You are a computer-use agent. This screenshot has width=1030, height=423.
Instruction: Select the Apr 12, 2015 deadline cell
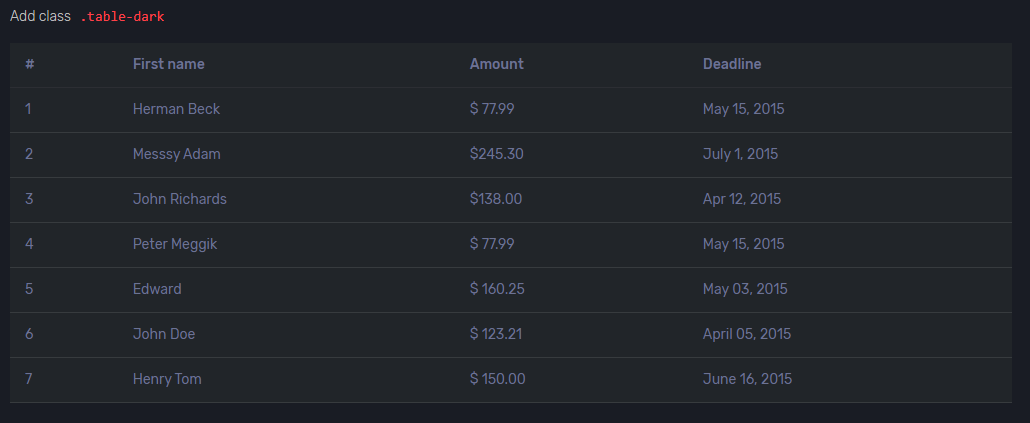pos(741,199)
